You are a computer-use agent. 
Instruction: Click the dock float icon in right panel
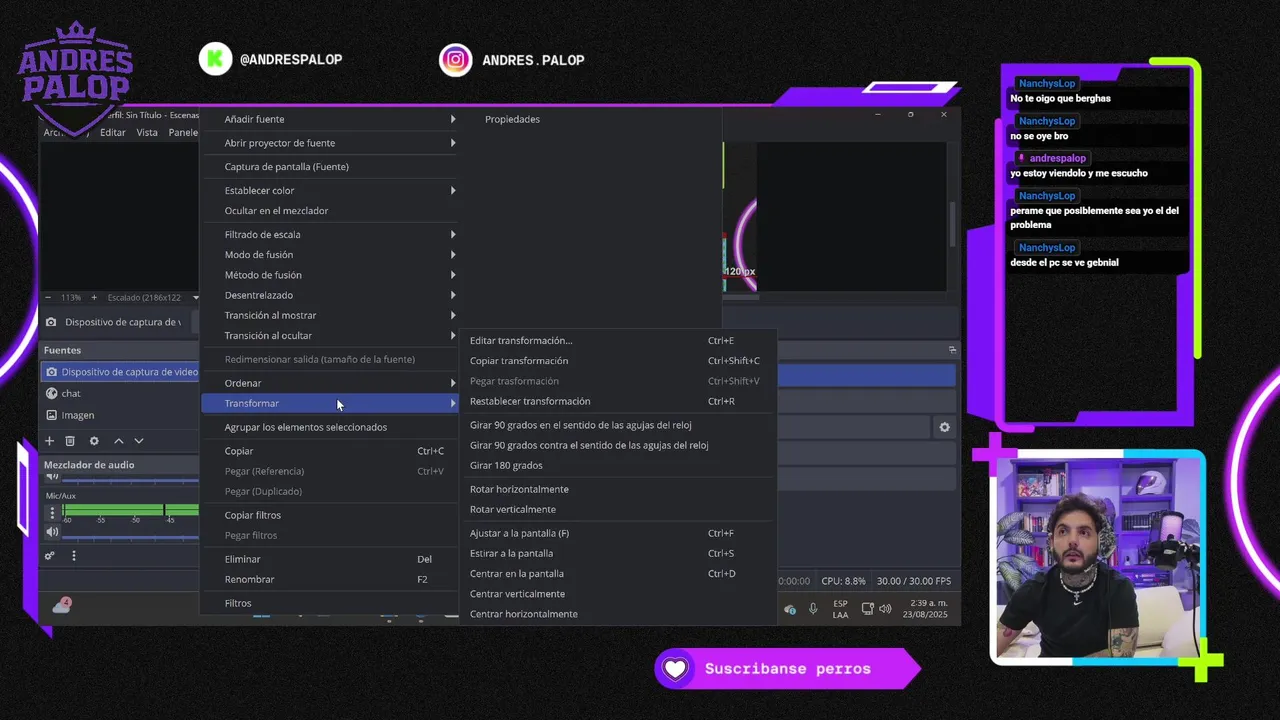coord(952,350)
